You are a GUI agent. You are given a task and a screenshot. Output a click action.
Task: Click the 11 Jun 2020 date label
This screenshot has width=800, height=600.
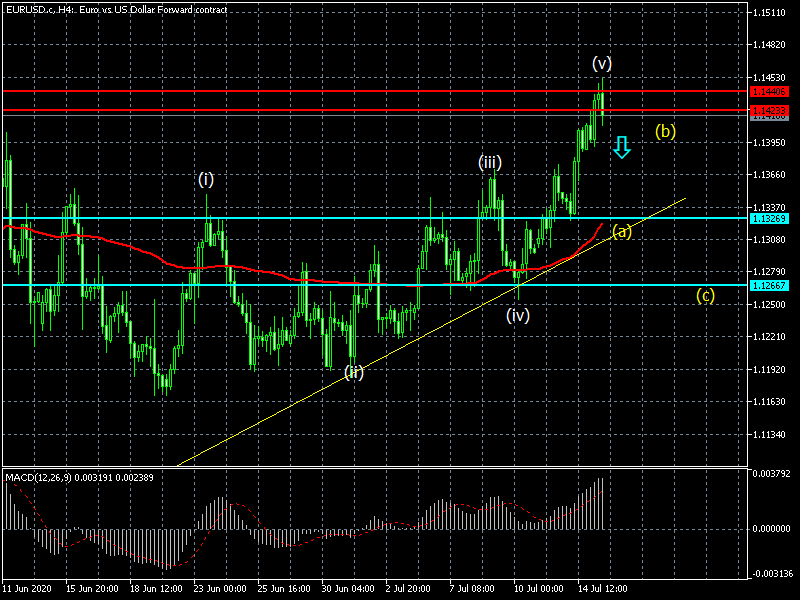pos(28,588)
